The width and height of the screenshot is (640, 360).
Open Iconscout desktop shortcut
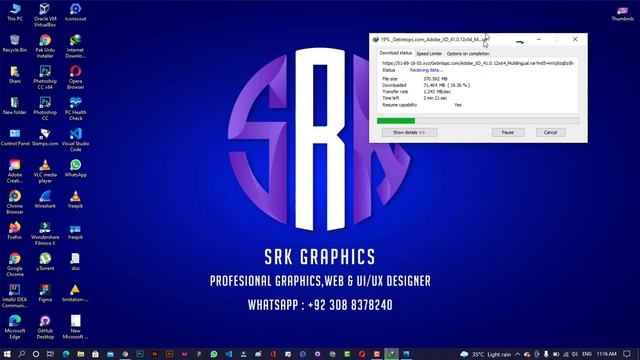pos(76,12)
